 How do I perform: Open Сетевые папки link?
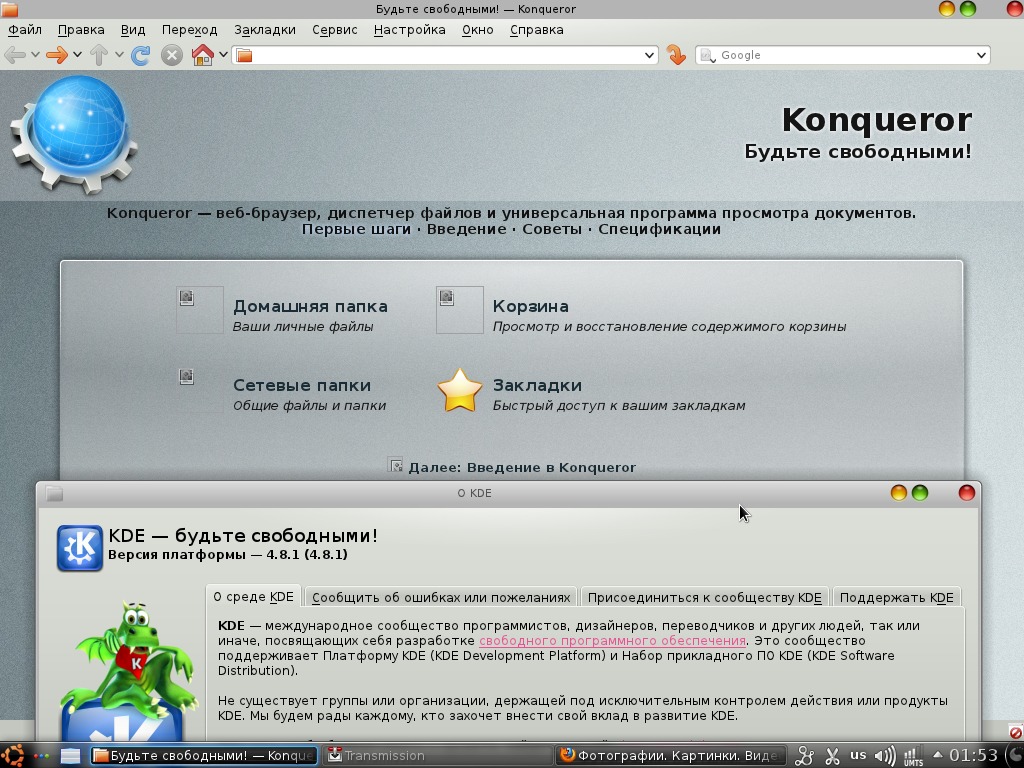coord(302,385)
